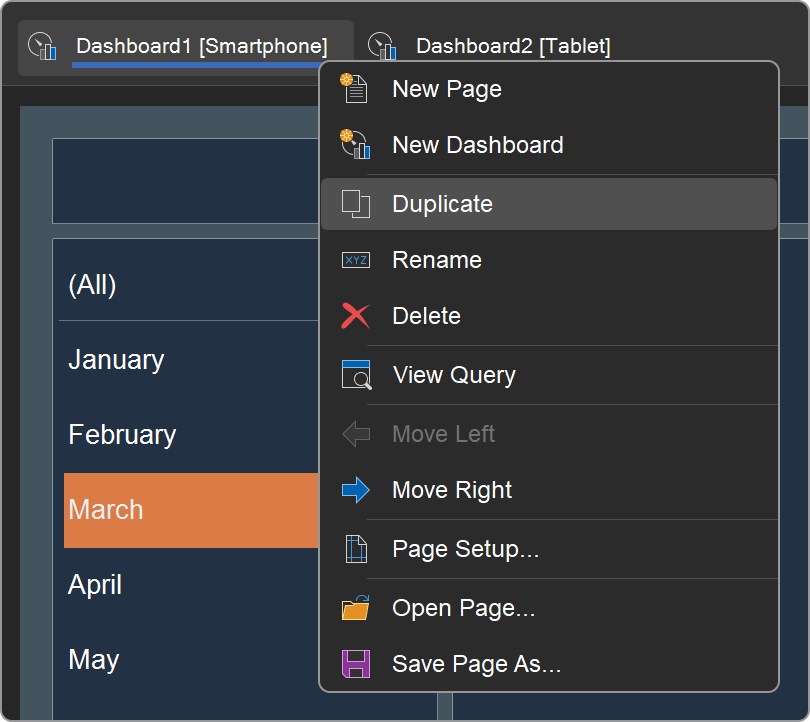Click the red Delete X icon
Image resolution: width=810 pixels, height=722 pixels.
[x=355, y=316]
